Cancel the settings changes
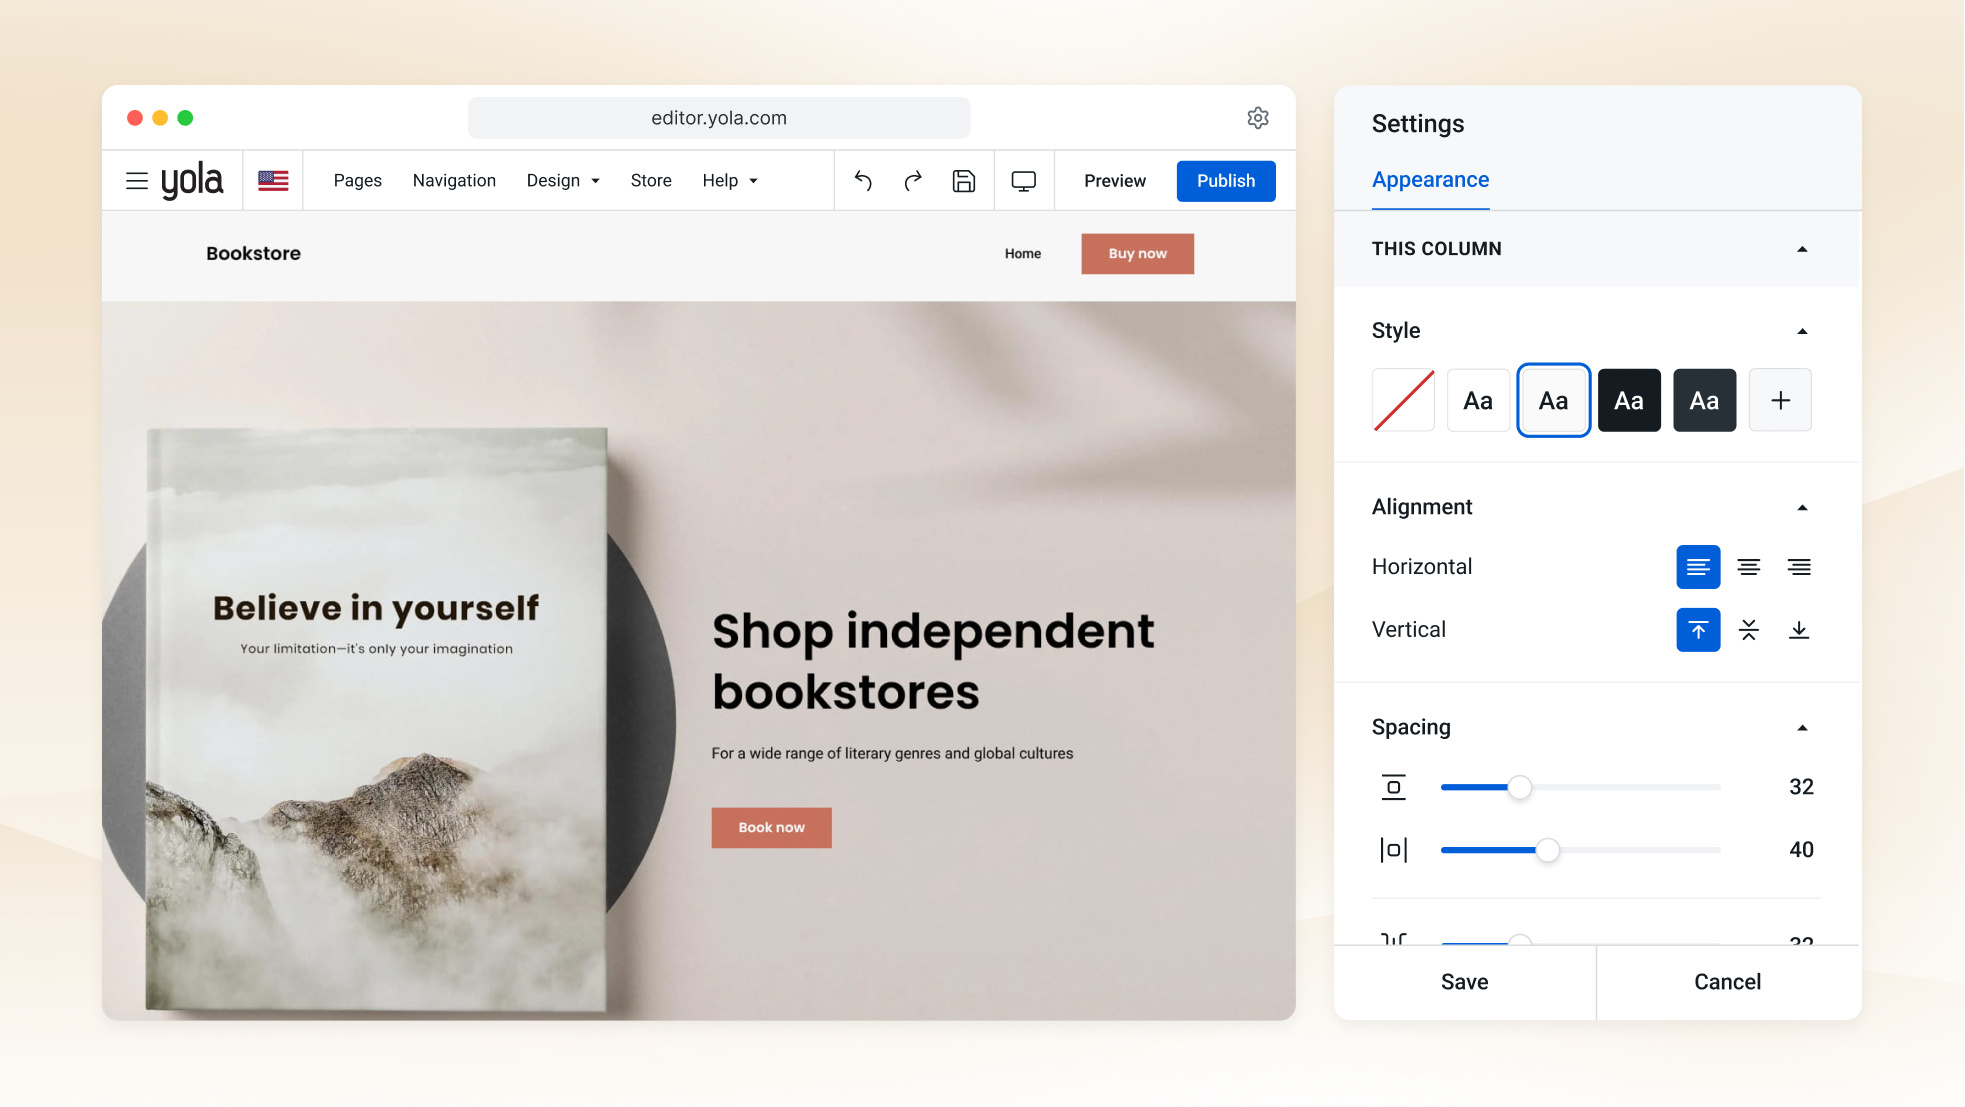The height and width of the screenshot is (1107, 1965). [1728, 982]
